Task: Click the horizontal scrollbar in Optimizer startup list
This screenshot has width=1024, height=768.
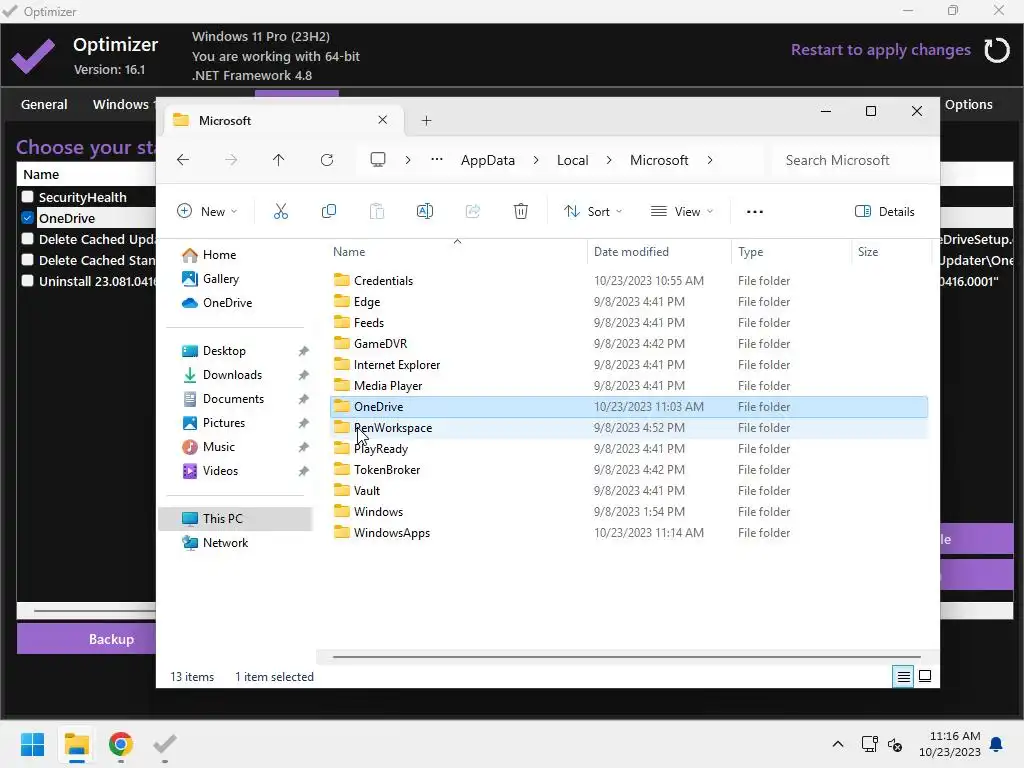Action: [x=95, y=611]
